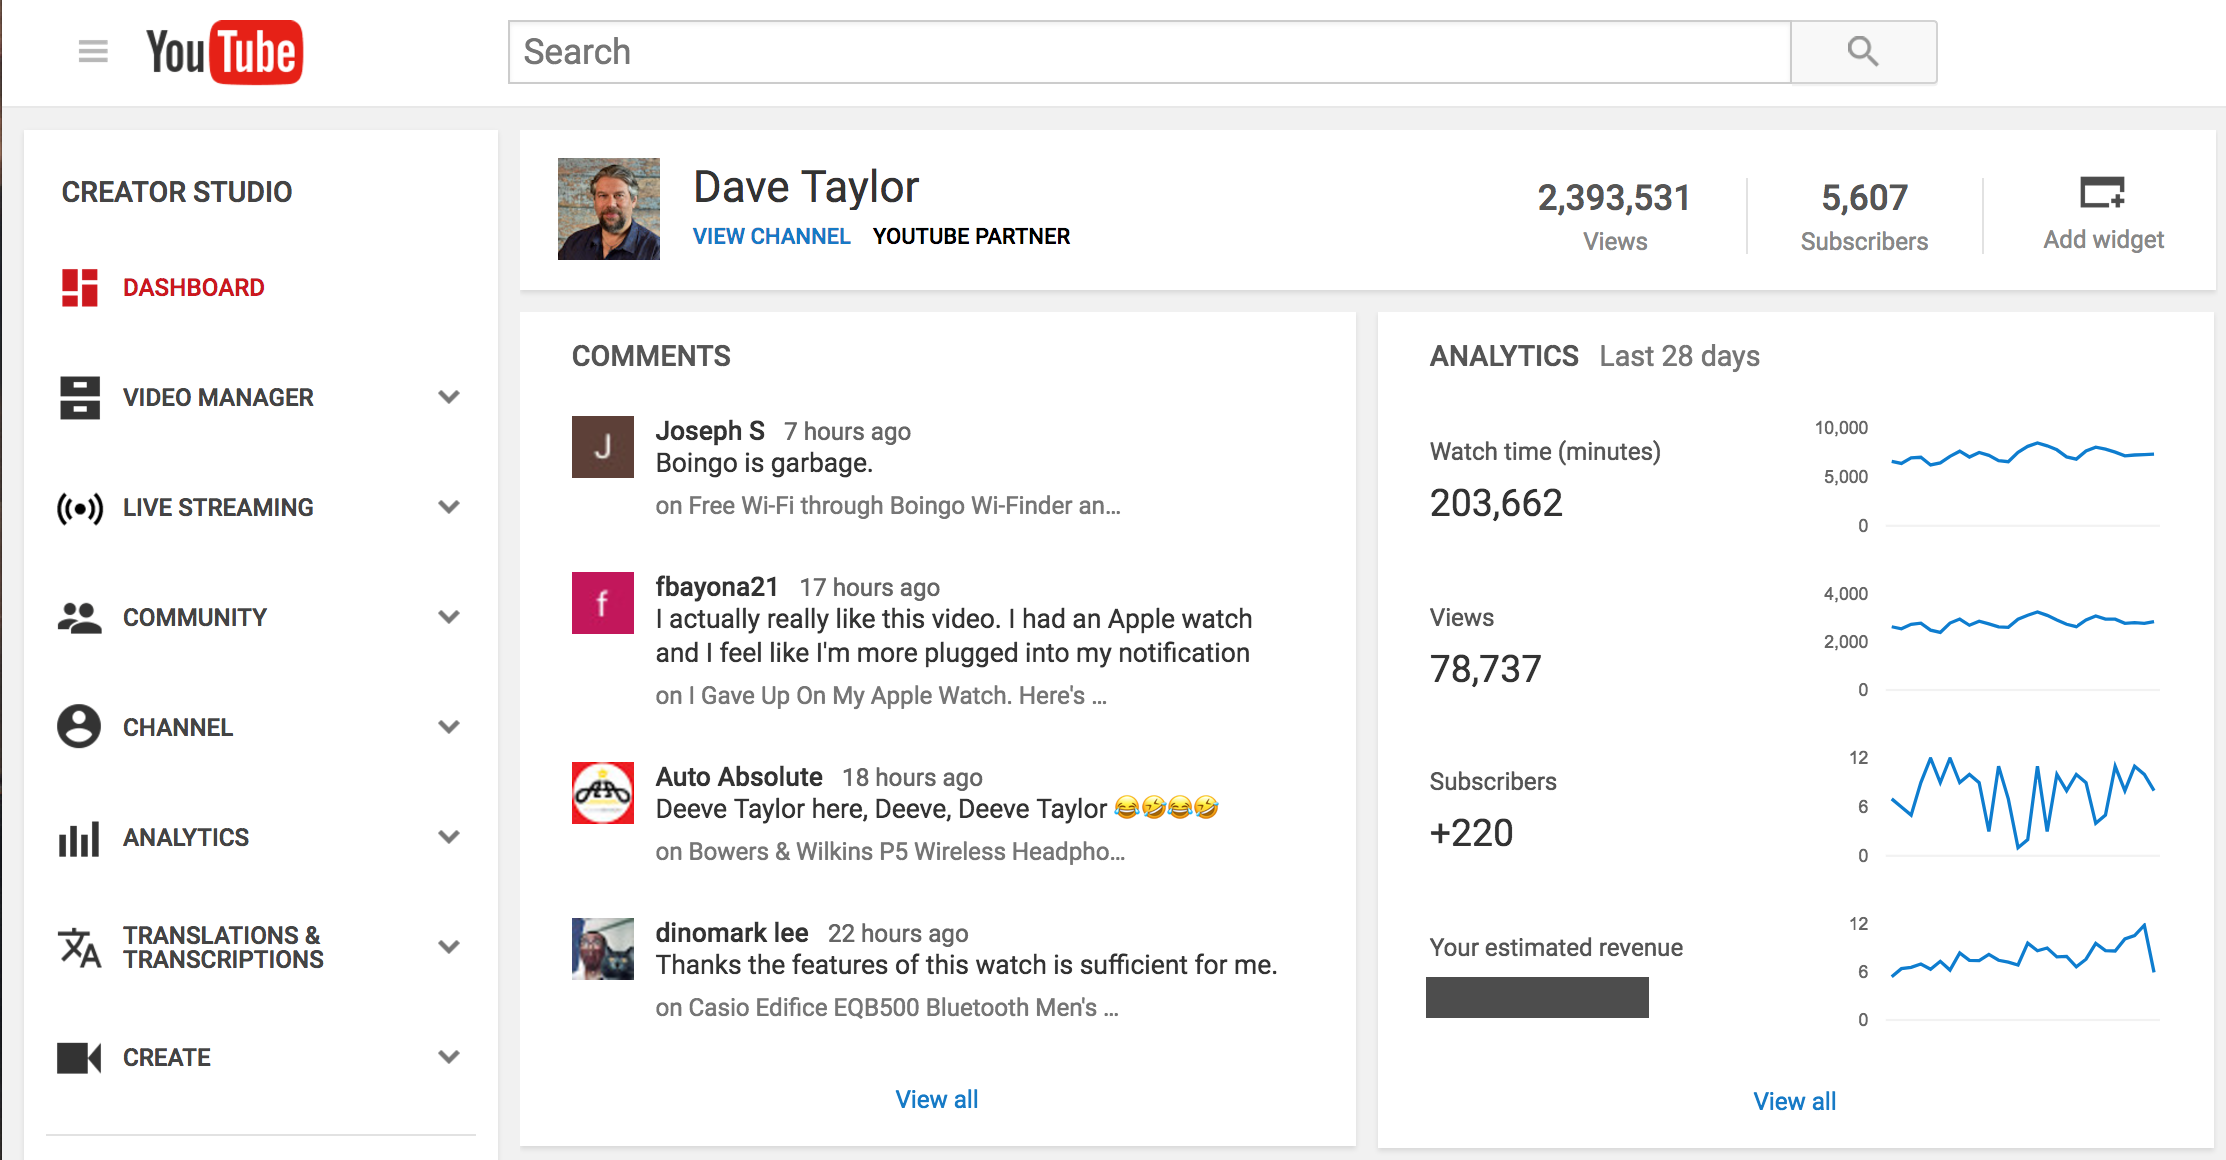
Task: Click the Create camera icon
Action: pyautogui.click(x=80, y=1057)
